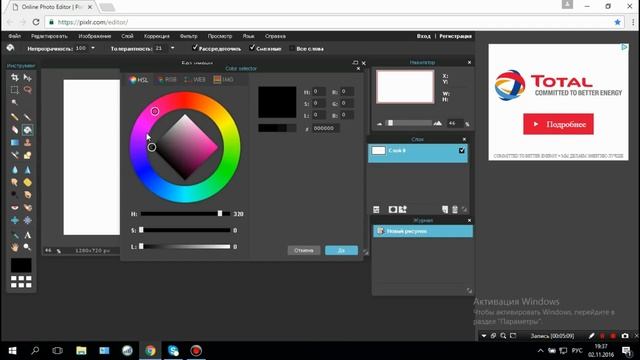This screenshot has width=640, height=360.
Task: Open the Фильтр menu
Action: [x=189, y=36]
